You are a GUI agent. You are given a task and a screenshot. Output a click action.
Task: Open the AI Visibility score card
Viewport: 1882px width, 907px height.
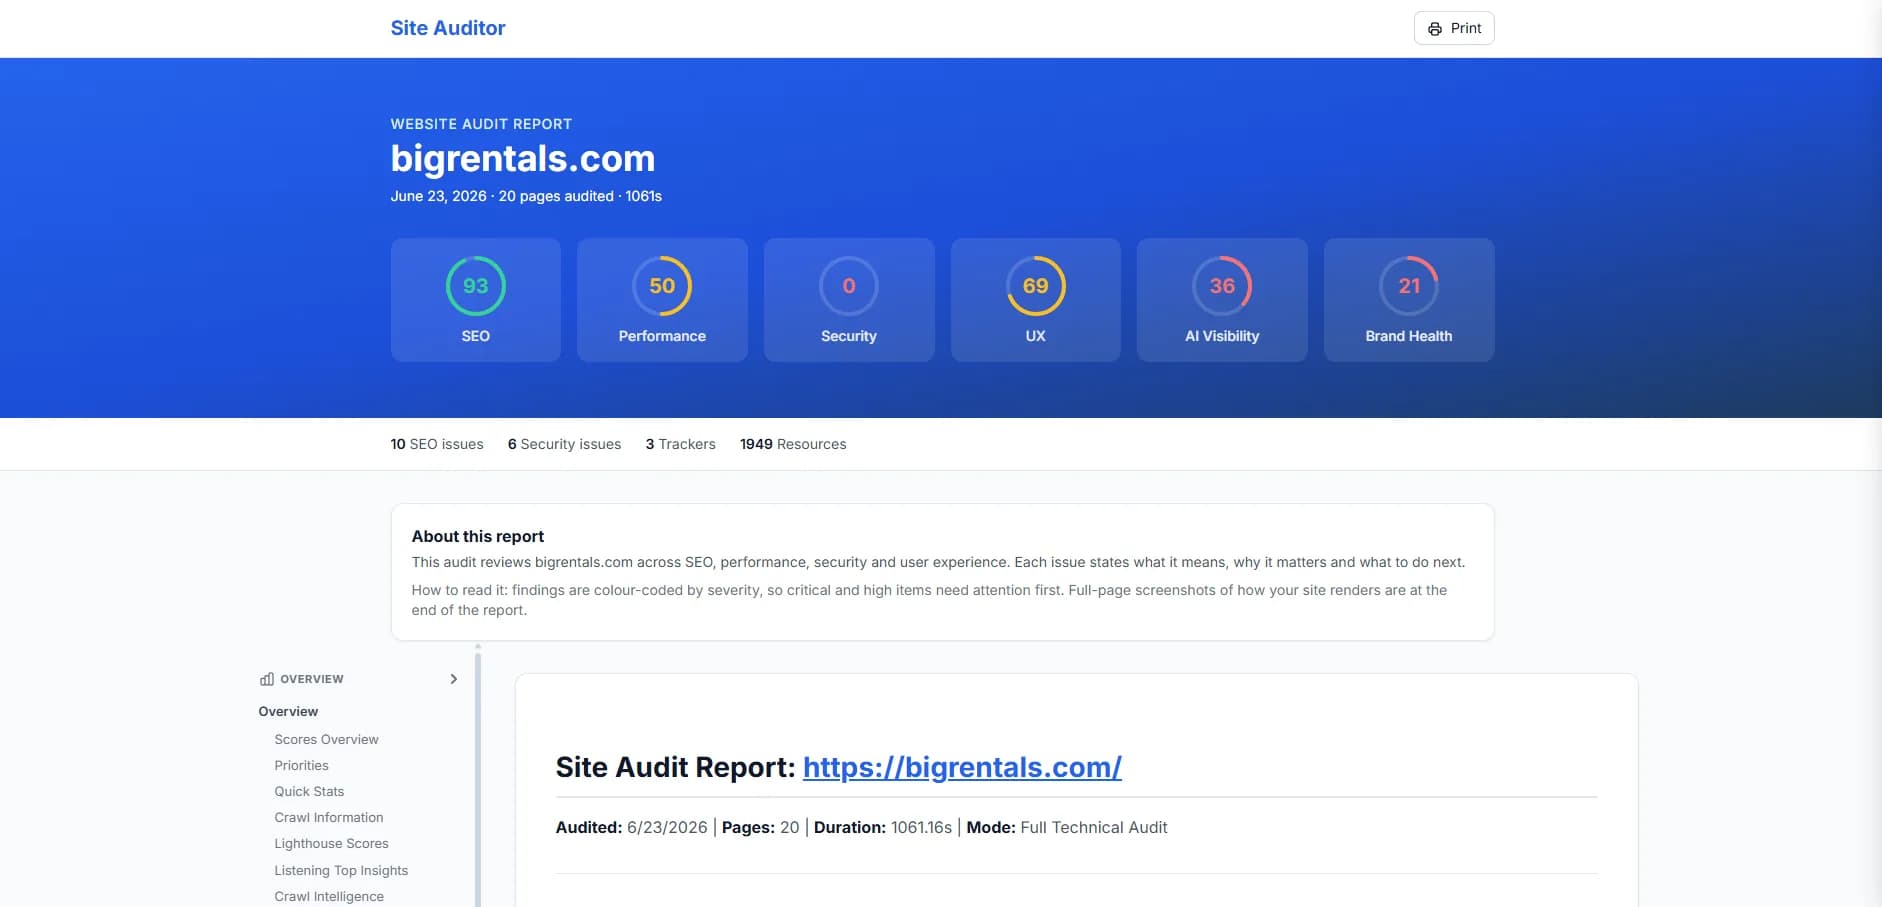[x=1222, y=300]
